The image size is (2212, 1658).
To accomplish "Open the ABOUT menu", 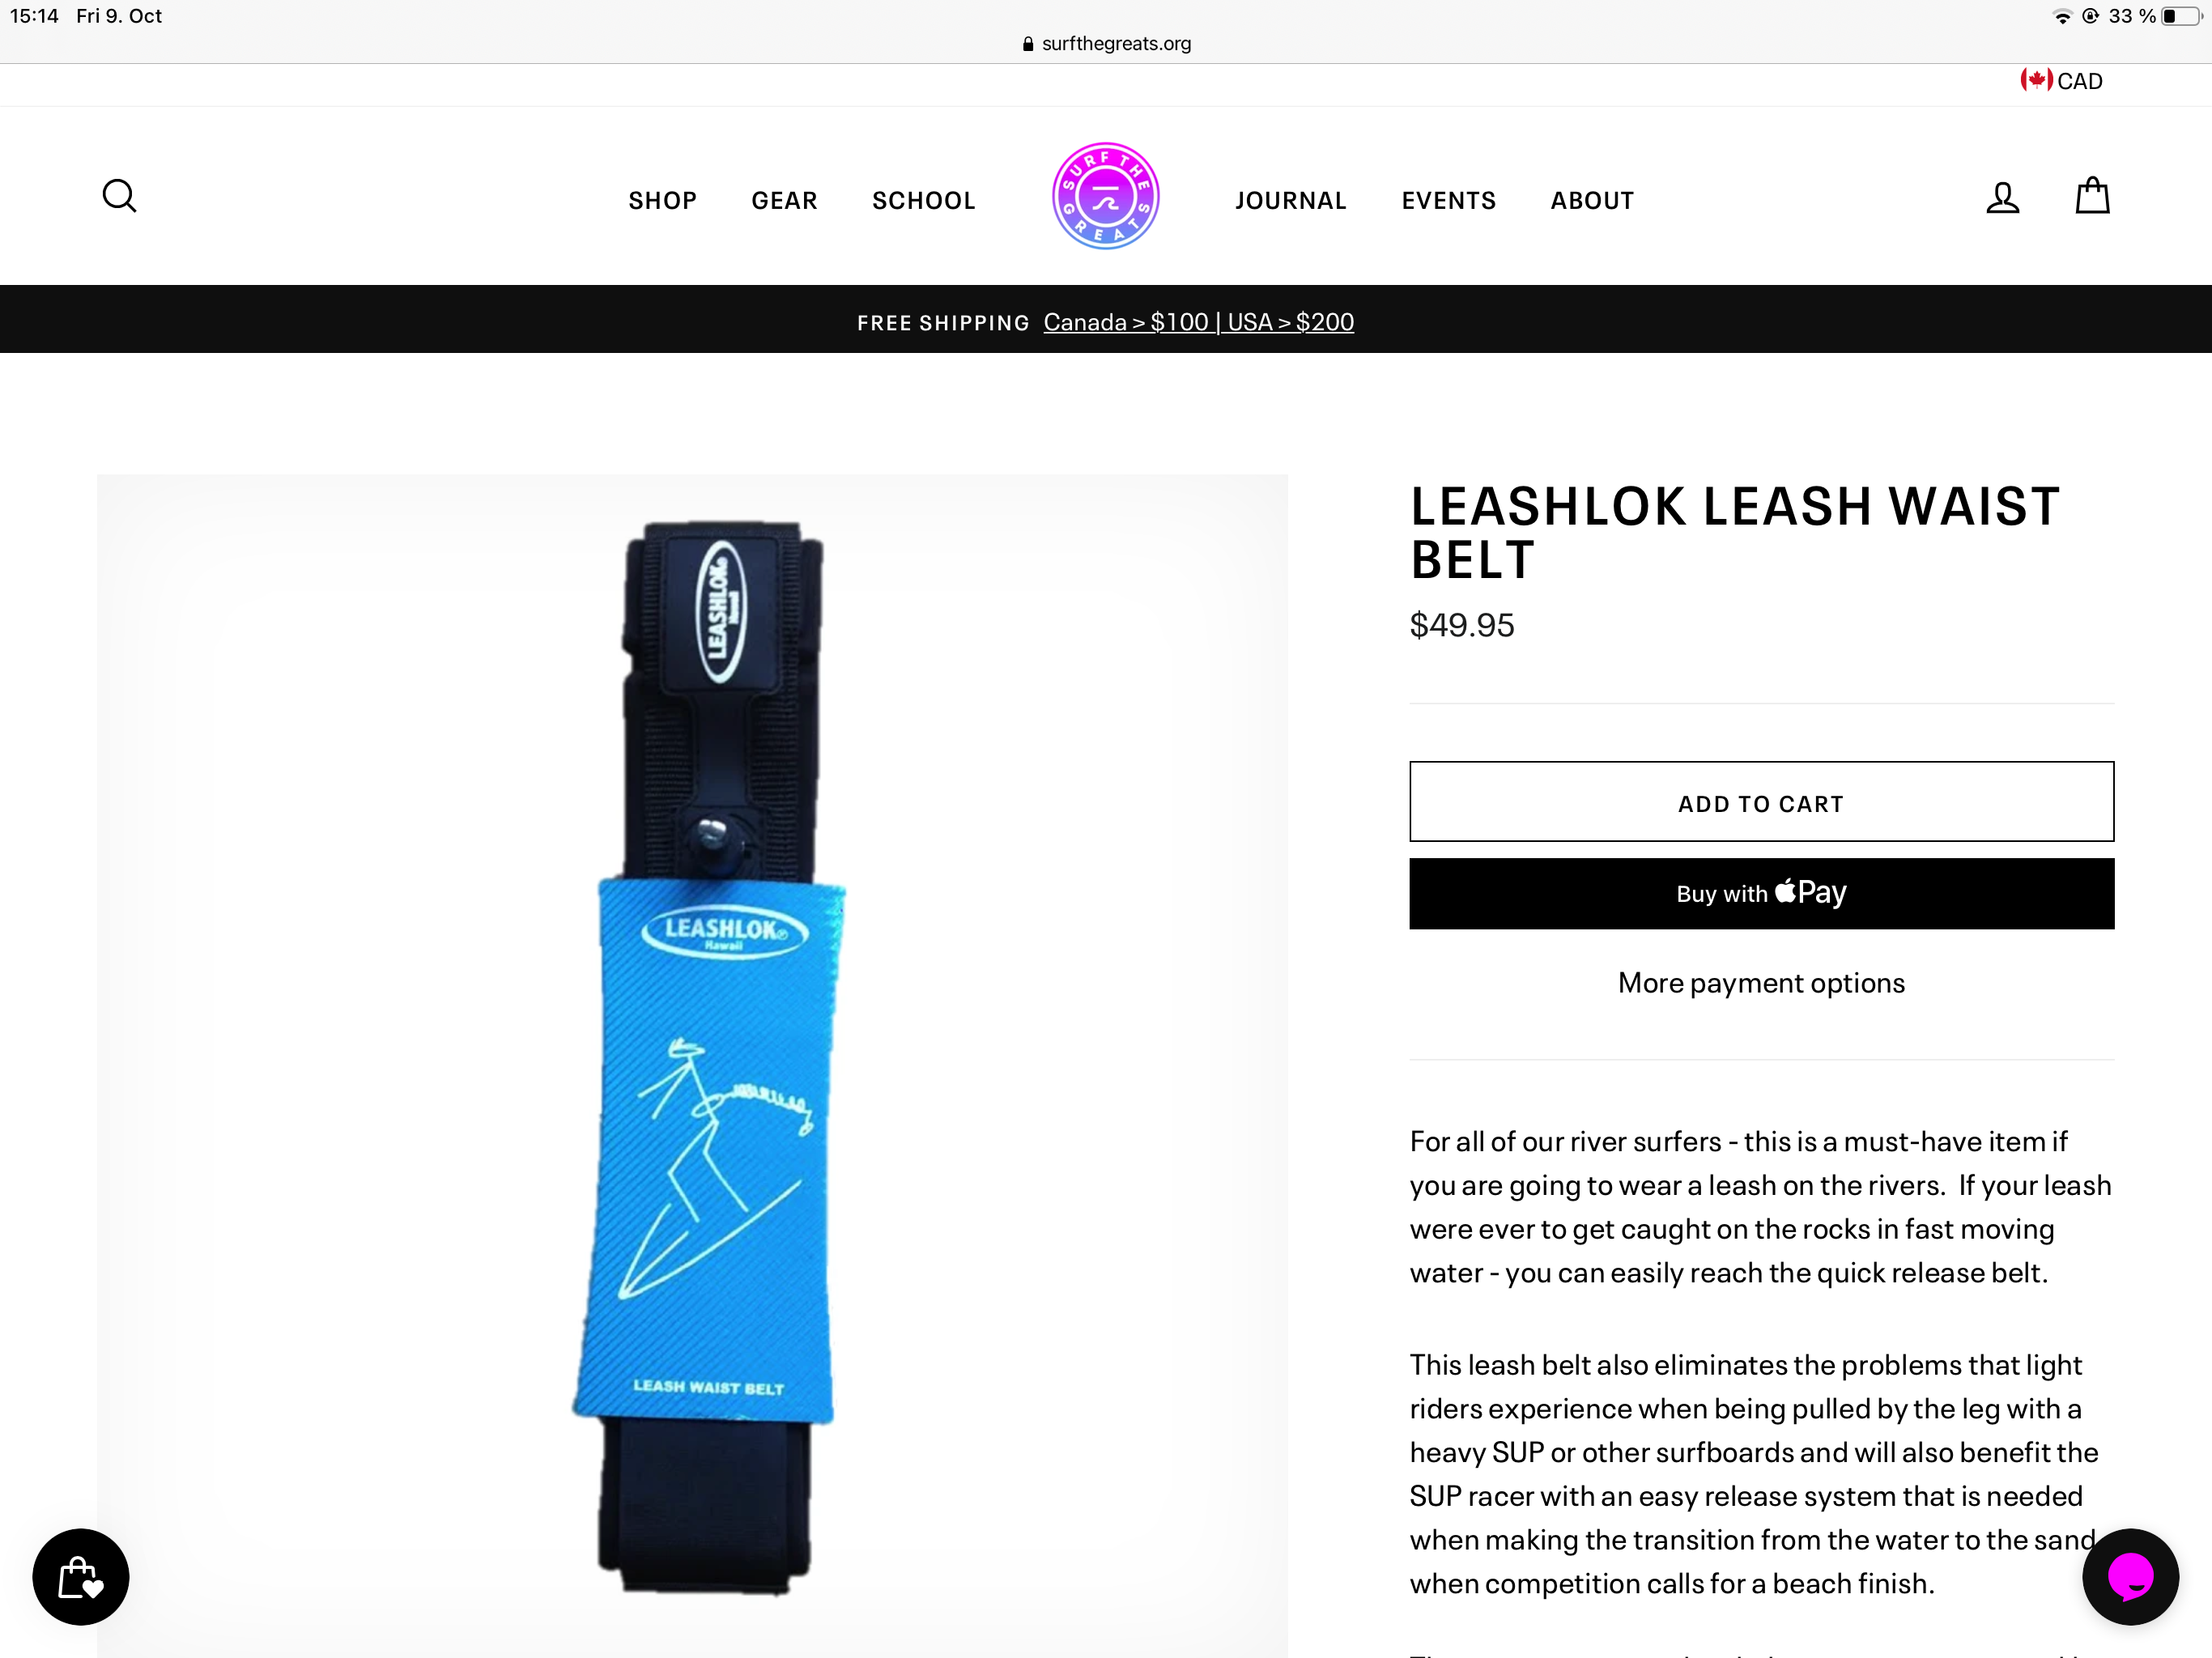I will [x=1592, y=201].
